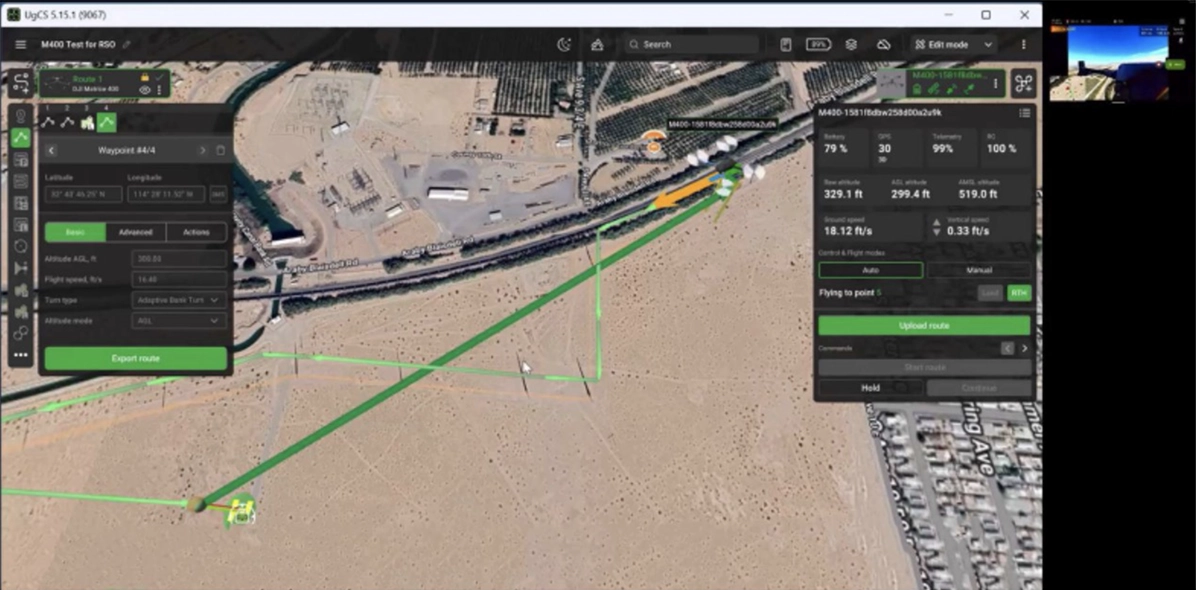Open the Edit mode dropdown
Viewport: 1196px width, 590px height.
pos(953,45)
